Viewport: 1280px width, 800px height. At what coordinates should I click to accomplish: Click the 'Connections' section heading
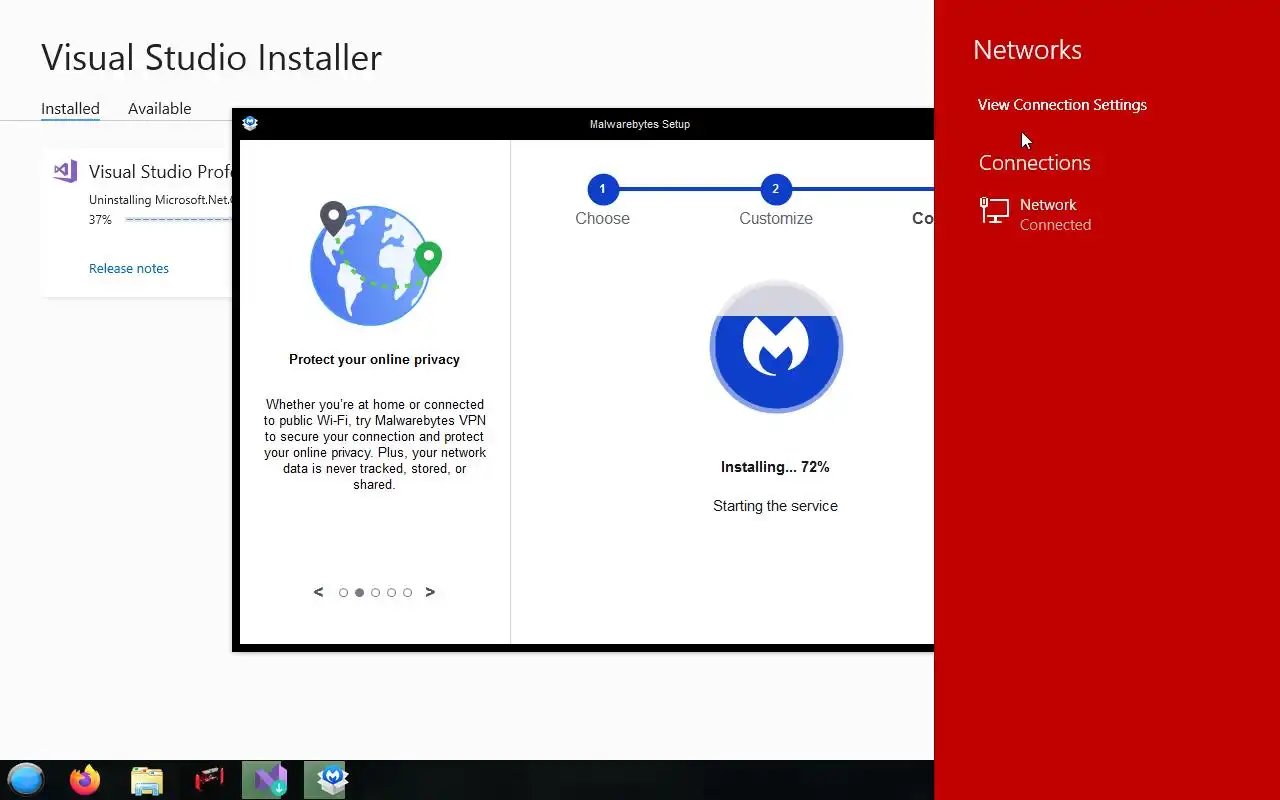pos(1034,163)
